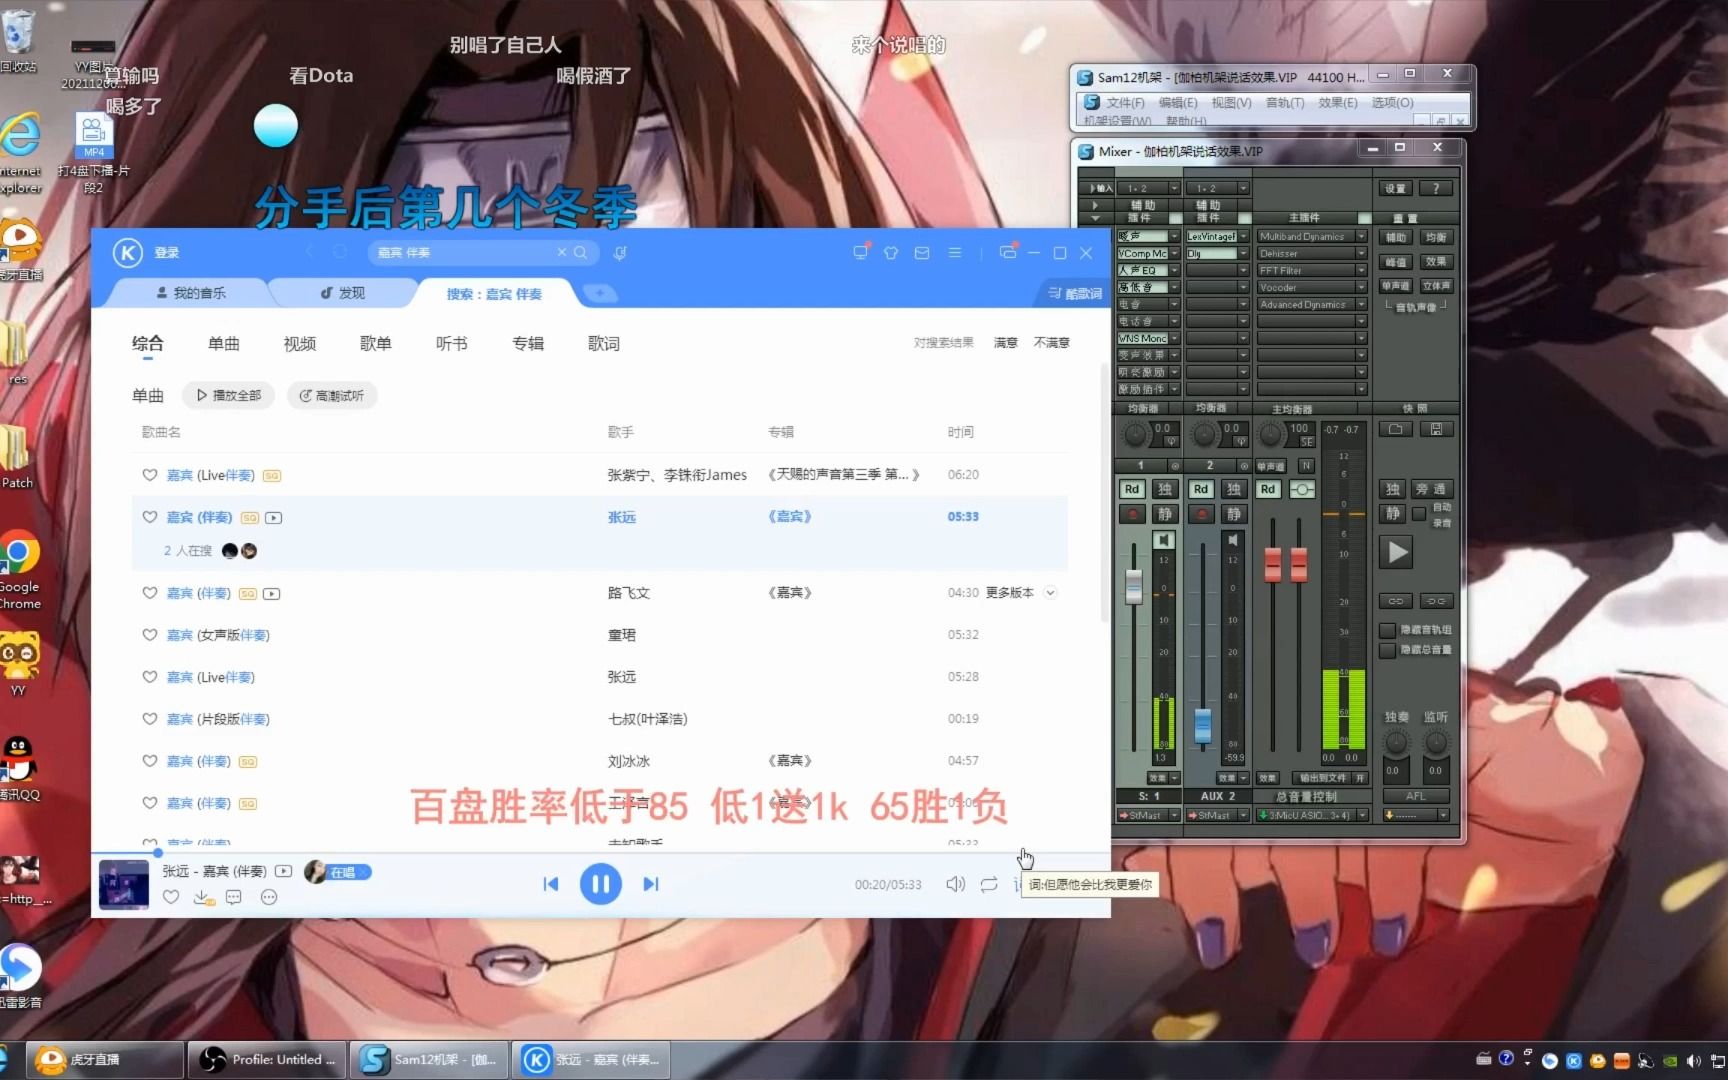Open the first channel's 1-2 input dropdown

point(1175,188)
